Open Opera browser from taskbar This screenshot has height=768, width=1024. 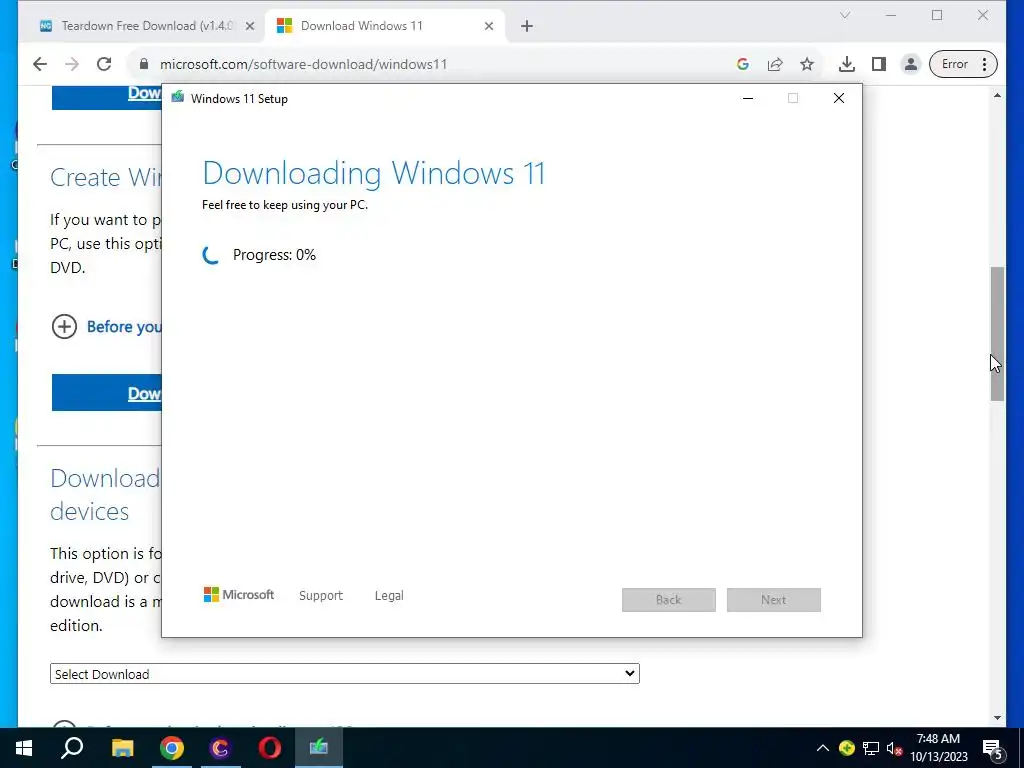click(x=270, y=748)
